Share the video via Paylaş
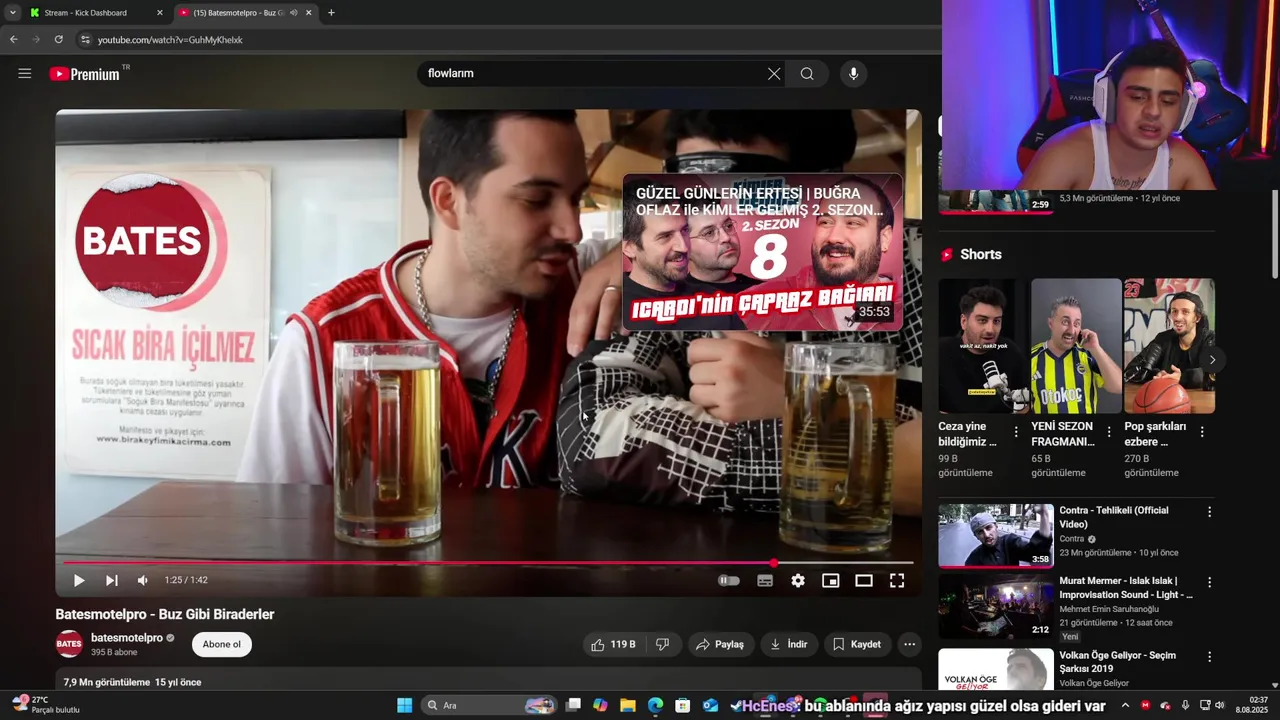Screen dimensions: 1280x720 pyautogui.click(x=720, y=644)
